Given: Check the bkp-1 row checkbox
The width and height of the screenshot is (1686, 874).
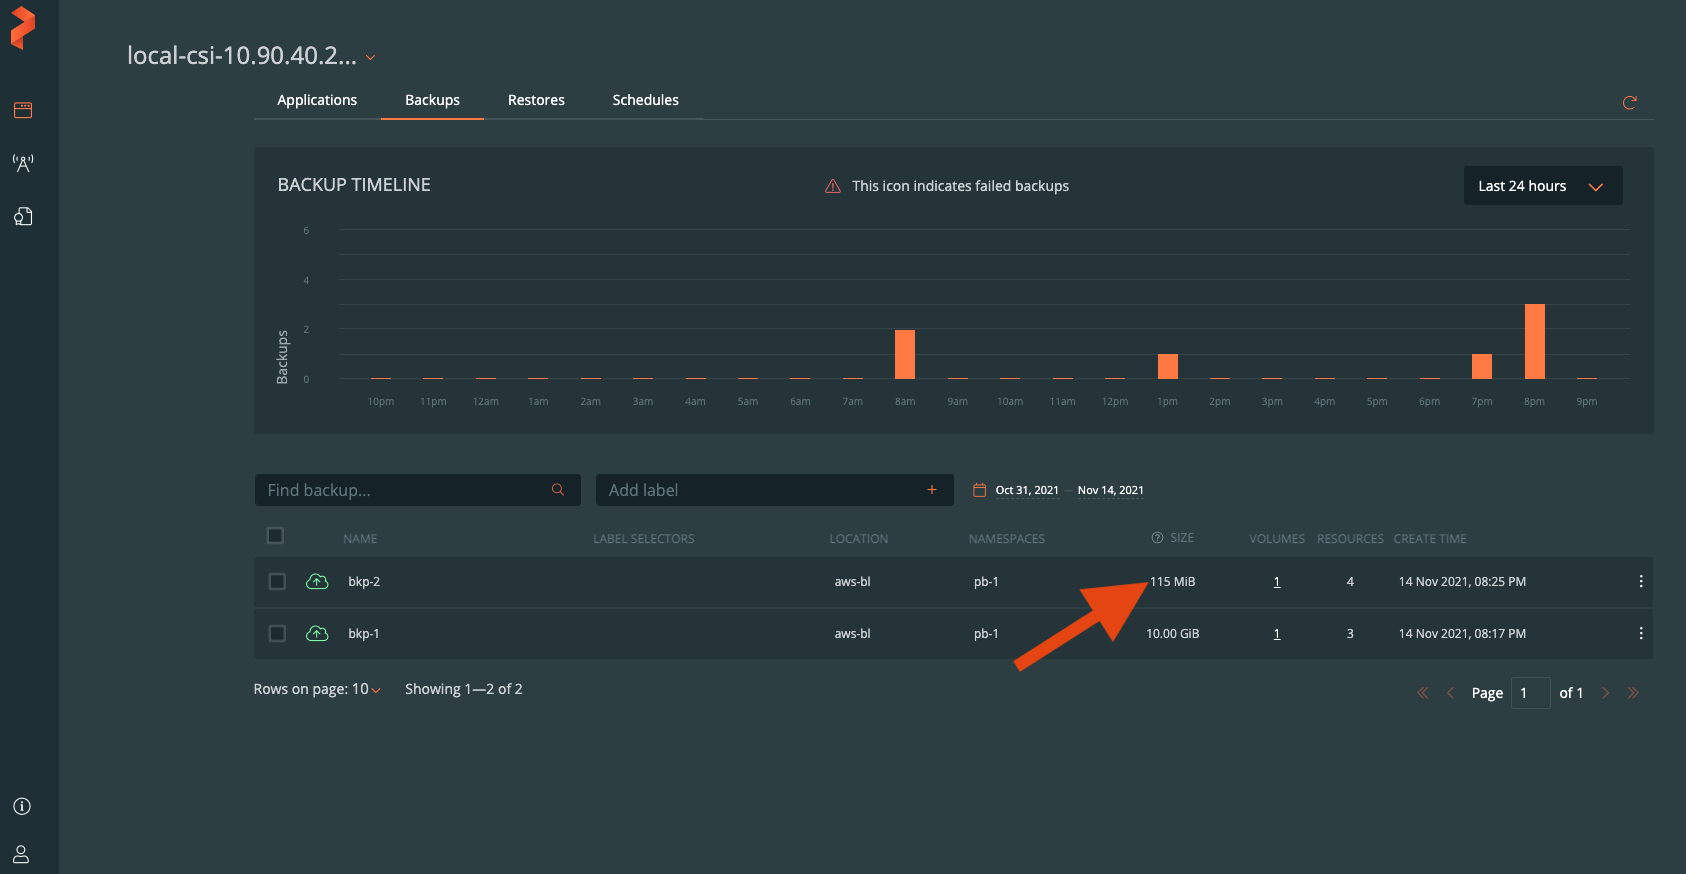Looking at the screenshot, I should pos(278,634).
